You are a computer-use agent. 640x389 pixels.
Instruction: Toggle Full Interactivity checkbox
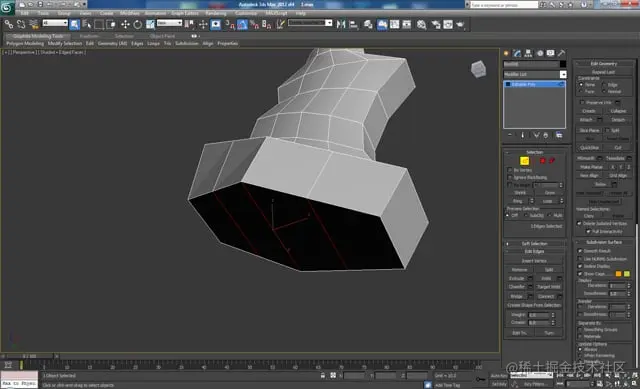588,231
